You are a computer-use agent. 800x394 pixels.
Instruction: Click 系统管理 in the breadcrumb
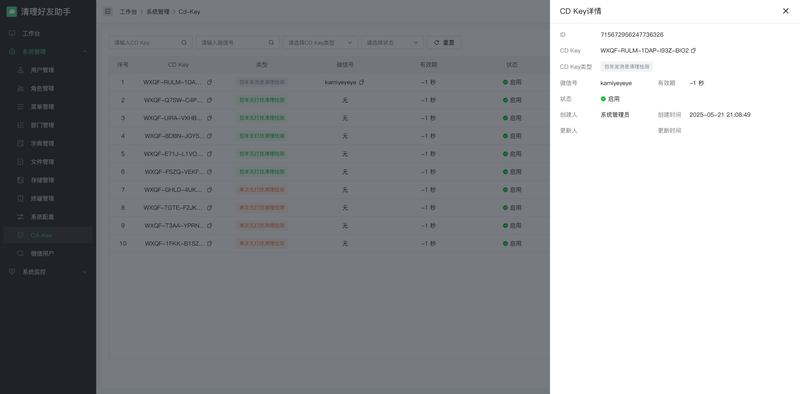(158, 12)
